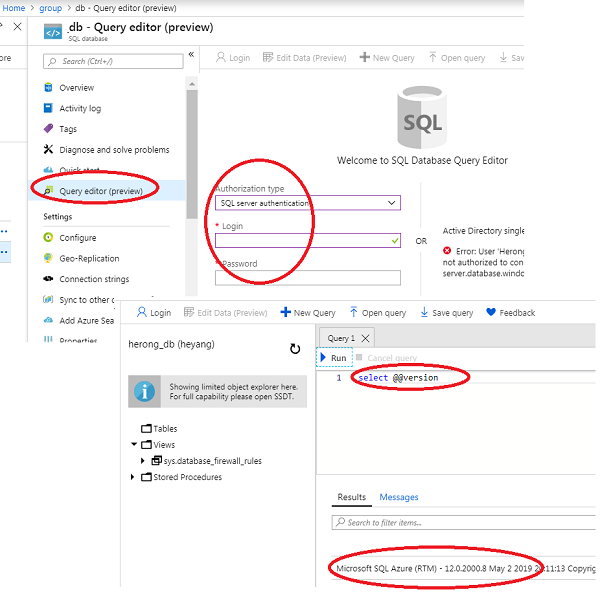The image size is (600, 594).
Task: Click Login in the lower toolbar
Action: 154,313
